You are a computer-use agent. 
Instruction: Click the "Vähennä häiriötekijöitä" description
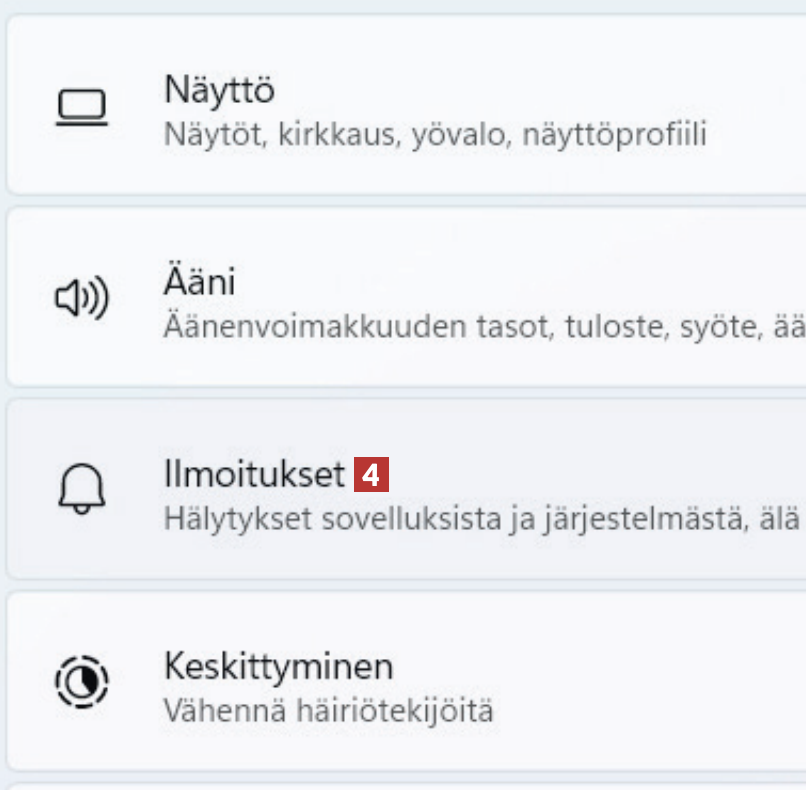(329, 711)
